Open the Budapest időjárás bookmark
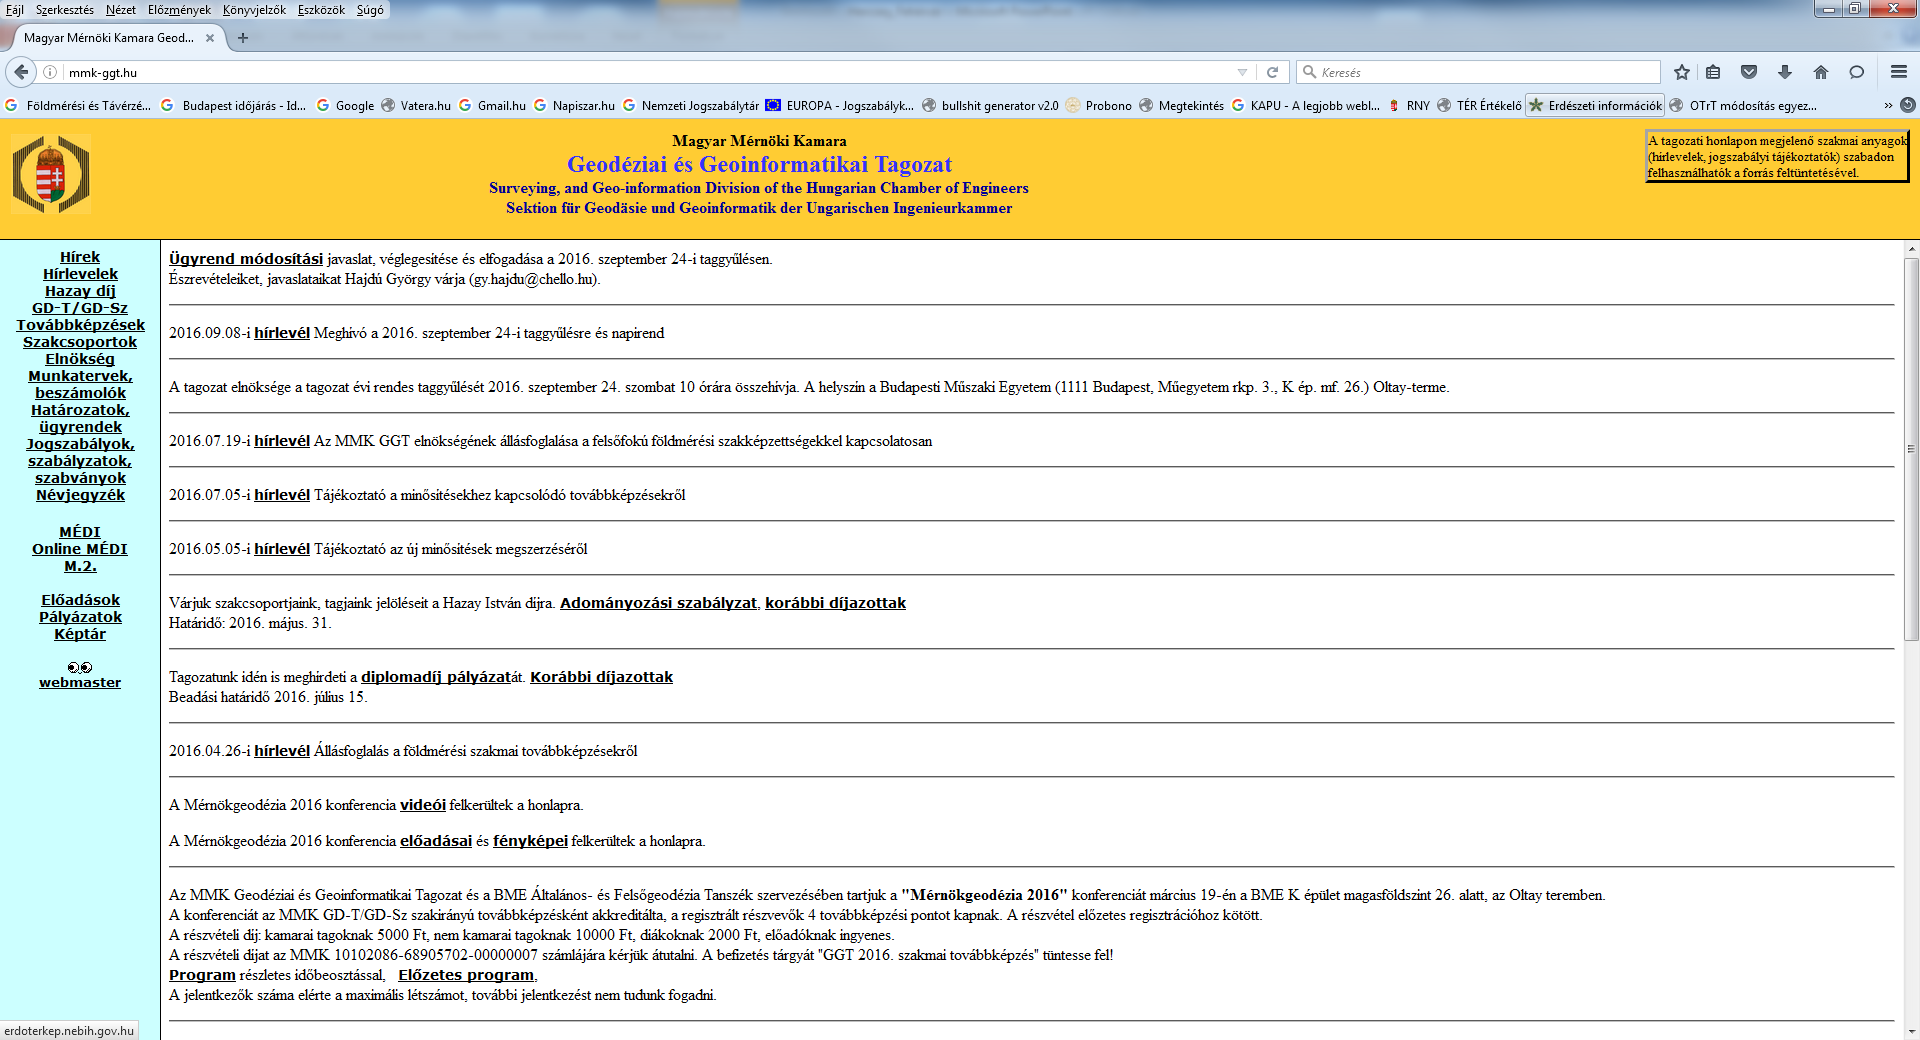This screenshot has height=1040, width=1920. (x=234, y=105)
